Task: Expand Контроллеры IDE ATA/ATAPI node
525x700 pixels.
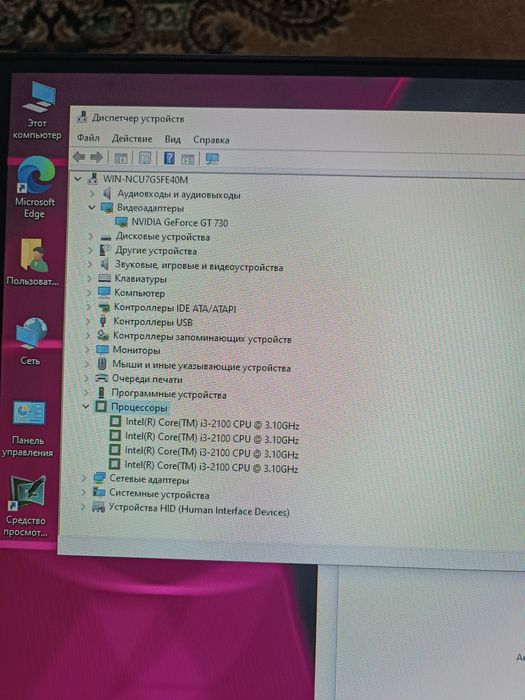Action: [x=88, y=307]
